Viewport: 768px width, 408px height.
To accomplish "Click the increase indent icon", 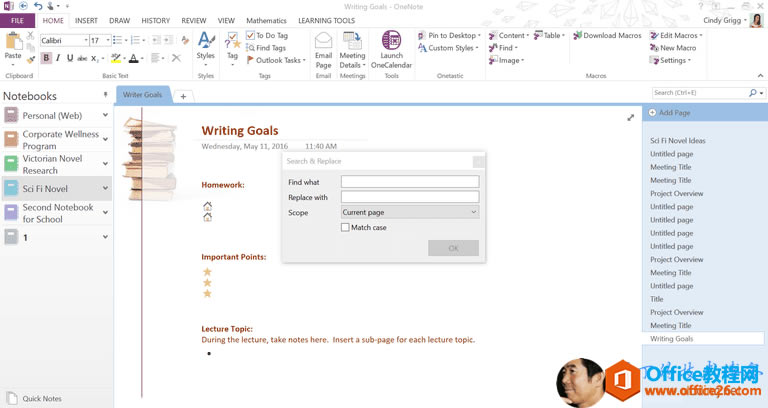I will click(x=168, y=40).
